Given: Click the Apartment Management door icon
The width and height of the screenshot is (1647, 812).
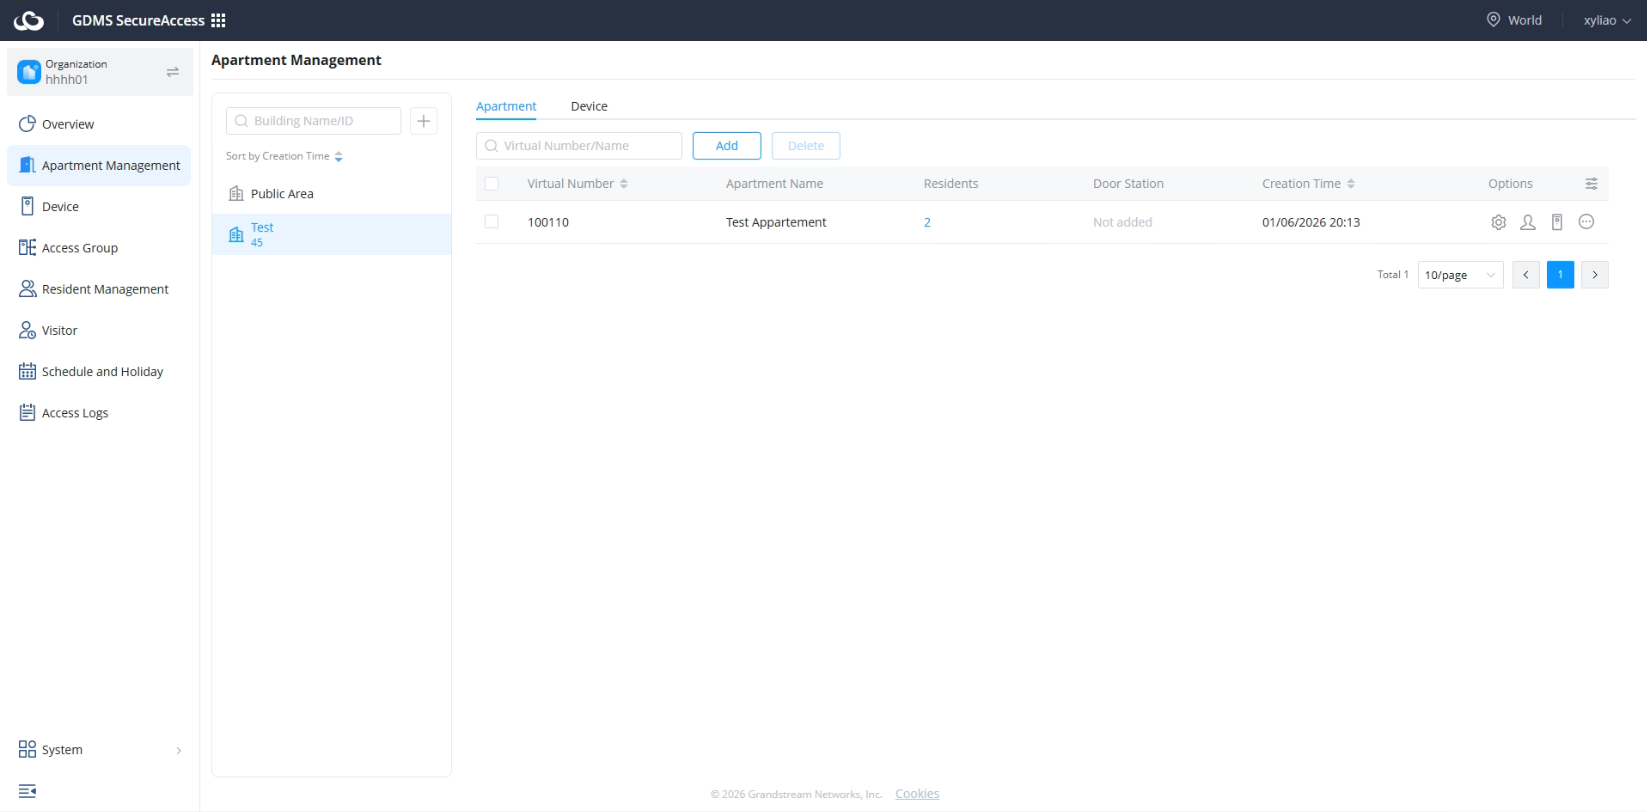Looking at the screenshot, I should [x=27, y=165].
